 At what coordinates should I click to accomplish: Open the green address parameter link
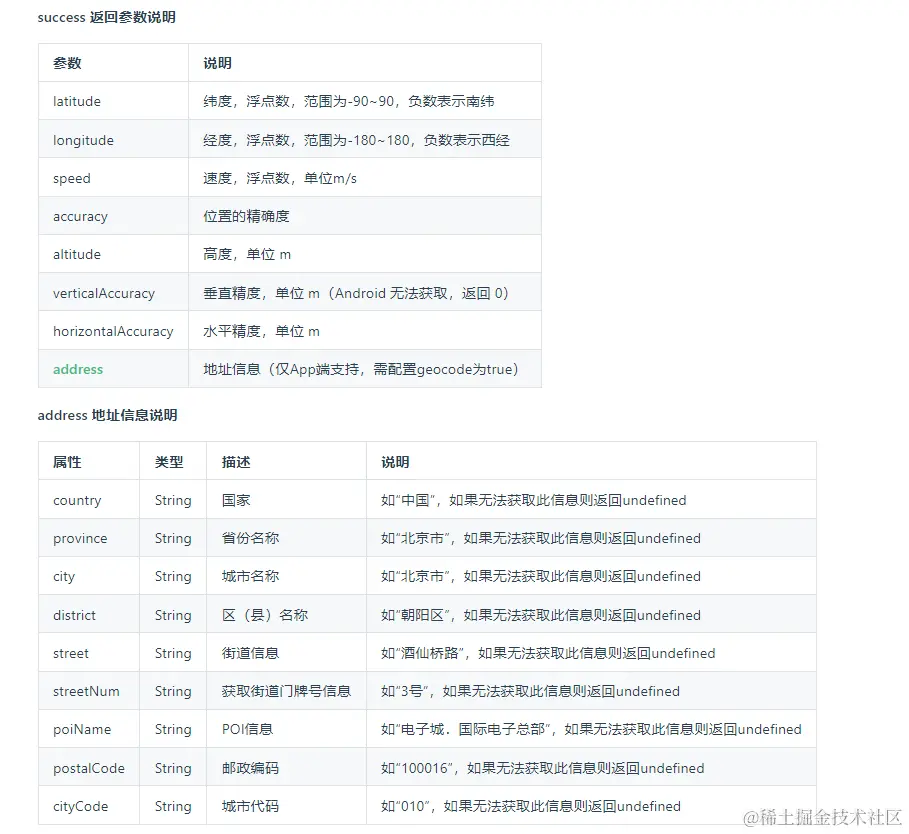(78, 369)
